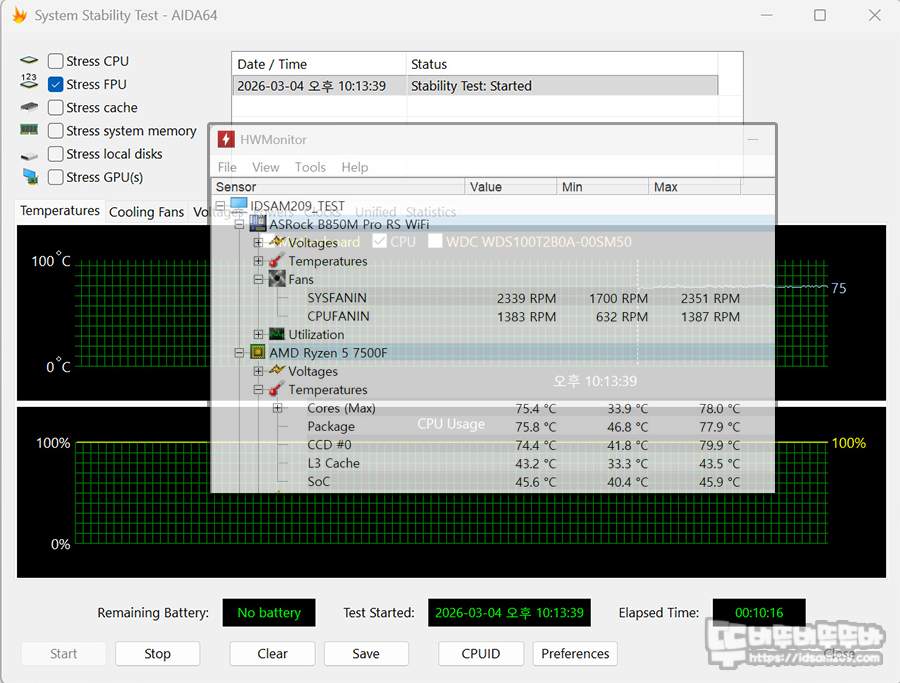The height and width of the screenshot is (683, 900).
Task: Collapse the Fans node
Action: click(258, 279)
